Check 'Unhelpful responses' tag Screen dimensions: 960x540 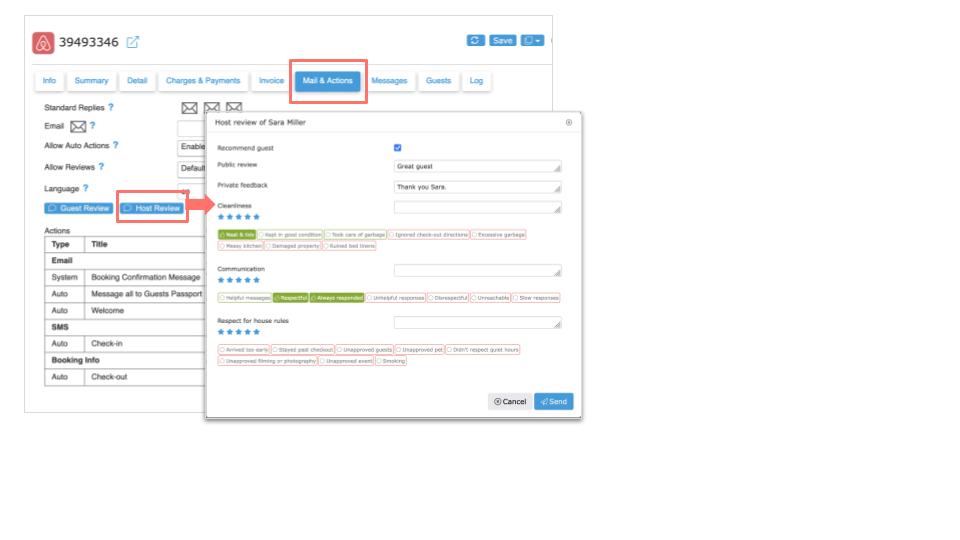tap(396, 298)
